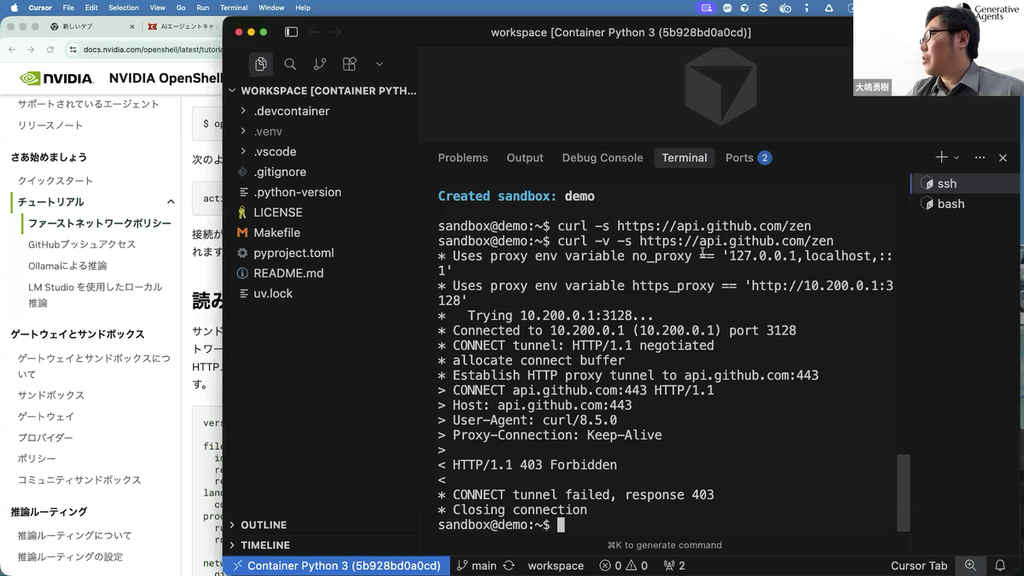Open the main branch picker in status bar
1024x576 pixels.
click(477, 566)
